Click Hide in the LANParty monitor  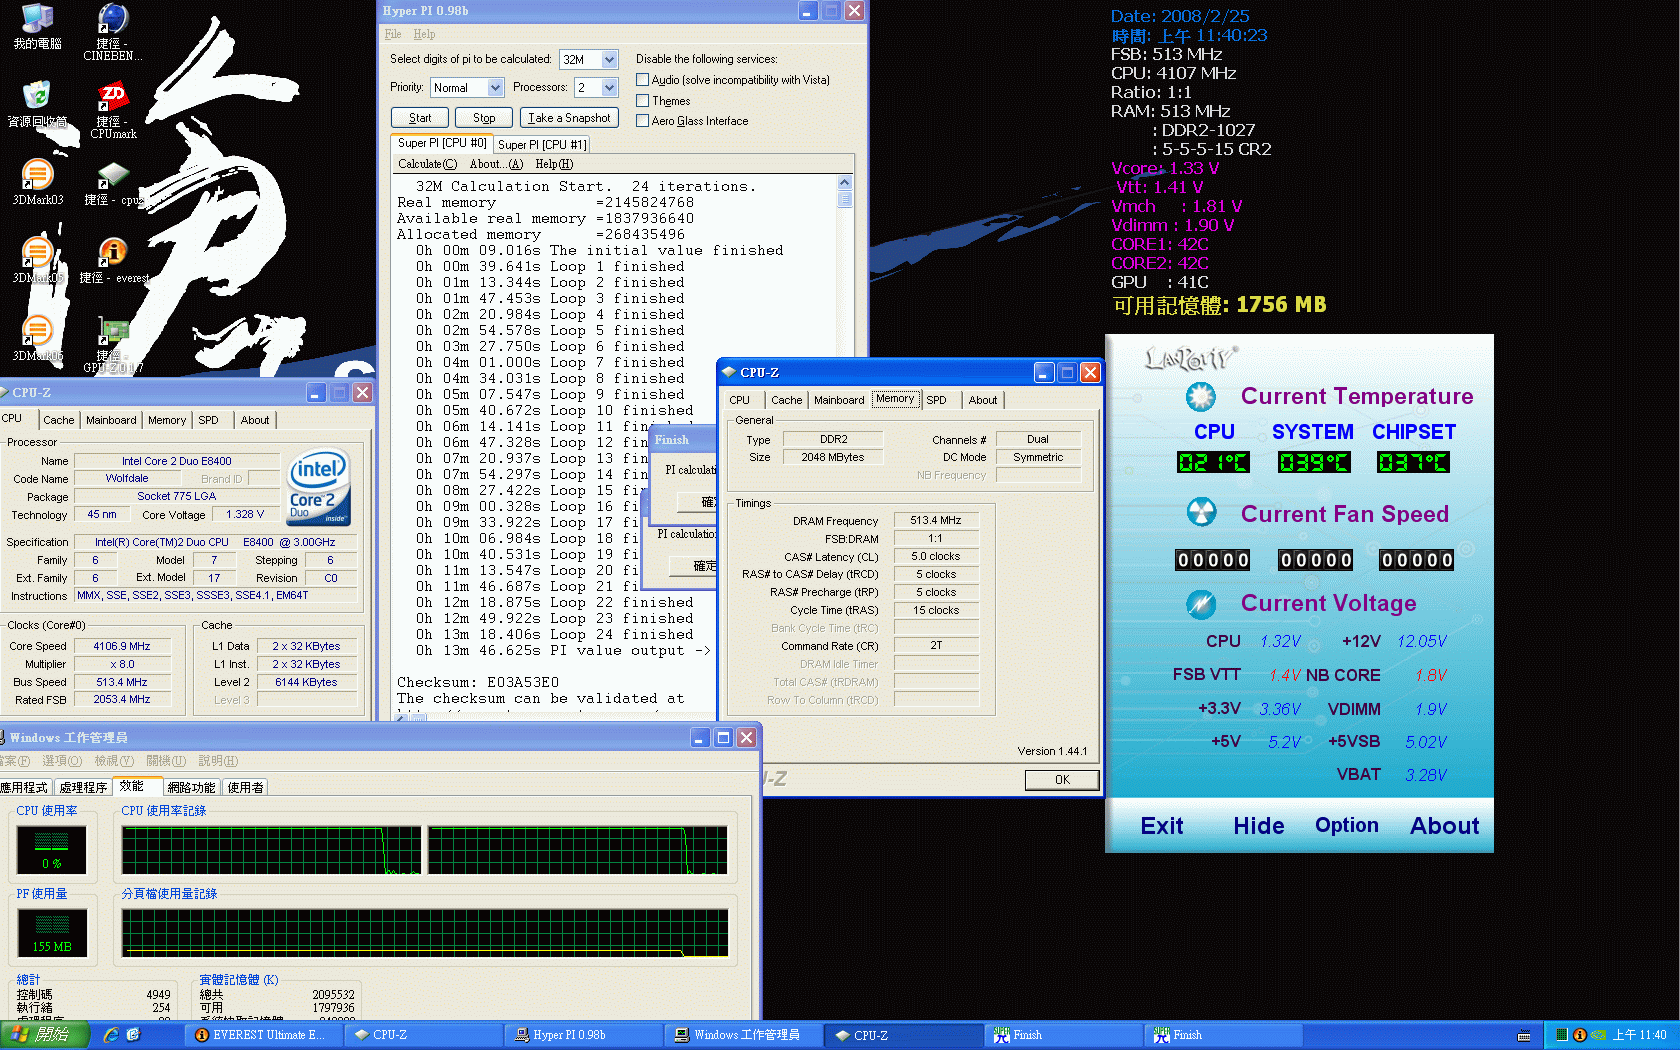(x=1258, y=826)
